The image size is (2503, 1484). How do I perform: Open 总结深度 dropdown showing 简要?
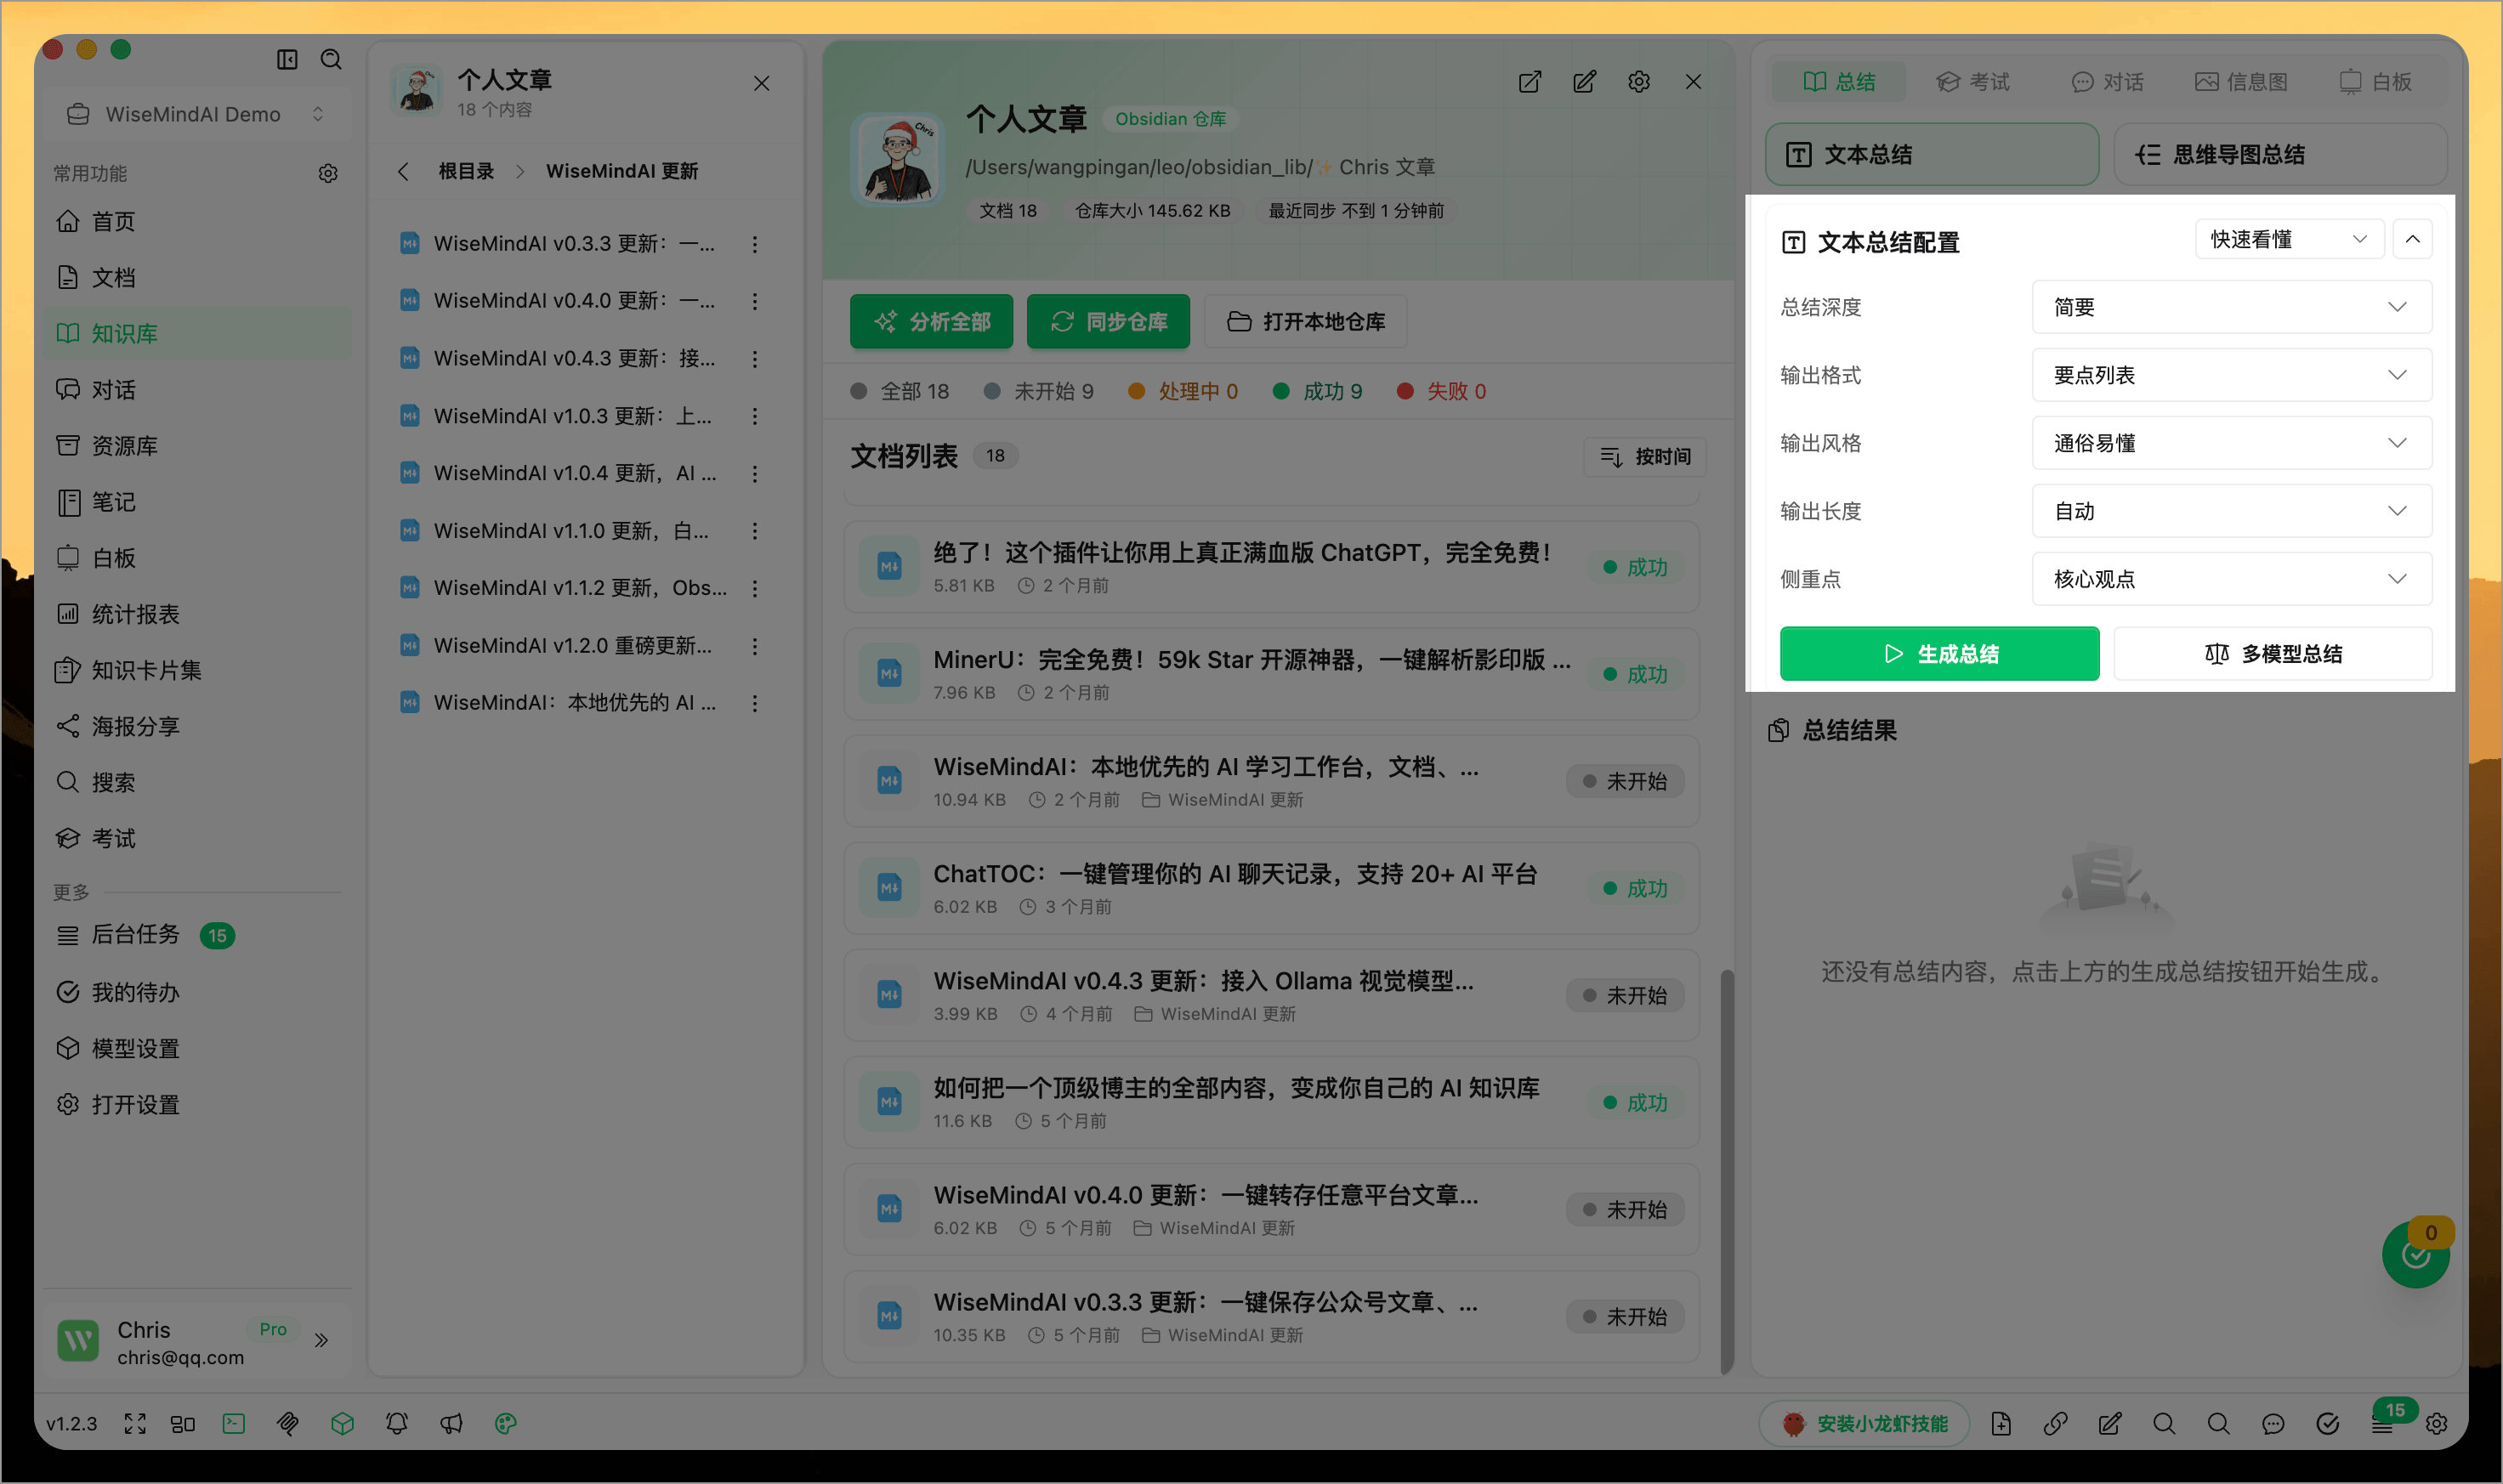click(2231, 307)
